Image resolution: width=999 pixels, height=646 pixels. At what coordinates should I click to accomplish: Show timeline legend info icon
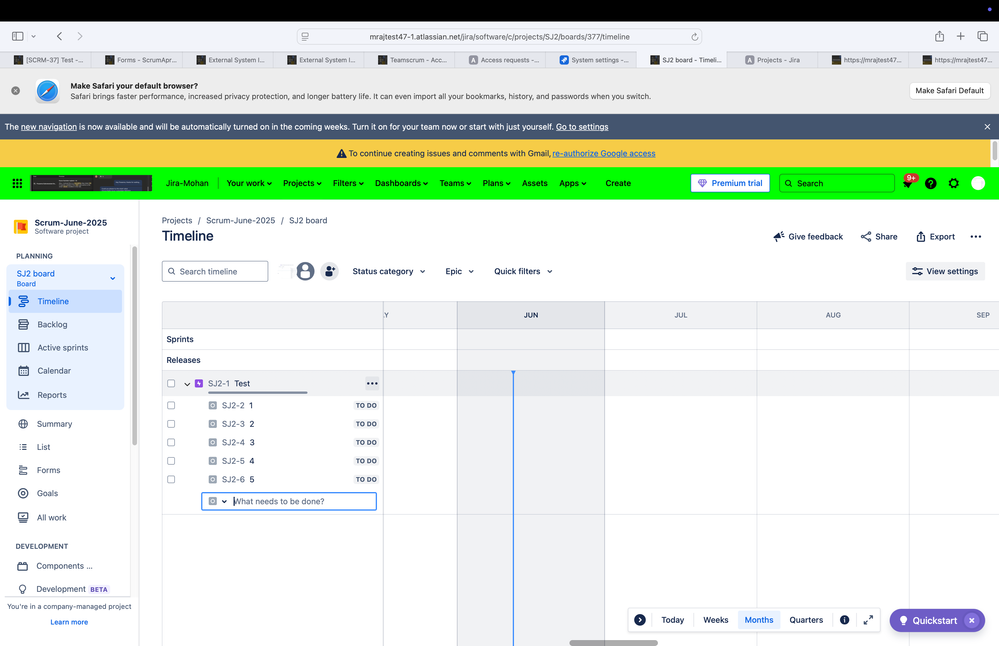844,620
